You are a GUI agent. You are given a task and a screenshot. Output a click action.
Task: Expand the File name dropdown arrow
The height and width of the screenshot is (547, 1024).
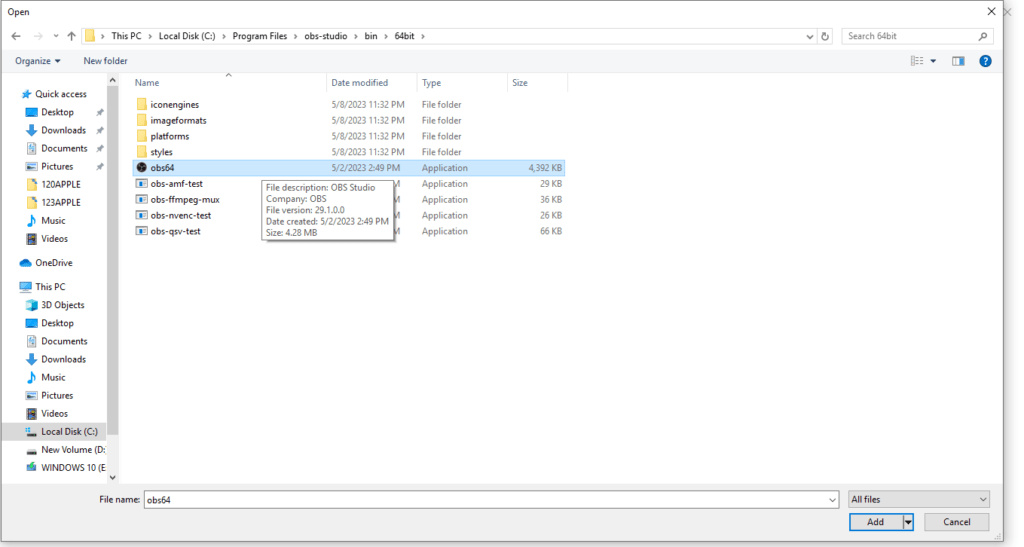tap(833, 500)
